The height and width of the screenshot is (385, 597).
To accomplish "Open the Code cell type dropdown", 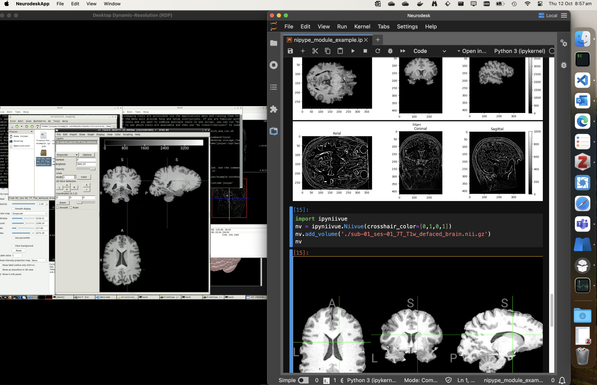I will pos(429,51).
